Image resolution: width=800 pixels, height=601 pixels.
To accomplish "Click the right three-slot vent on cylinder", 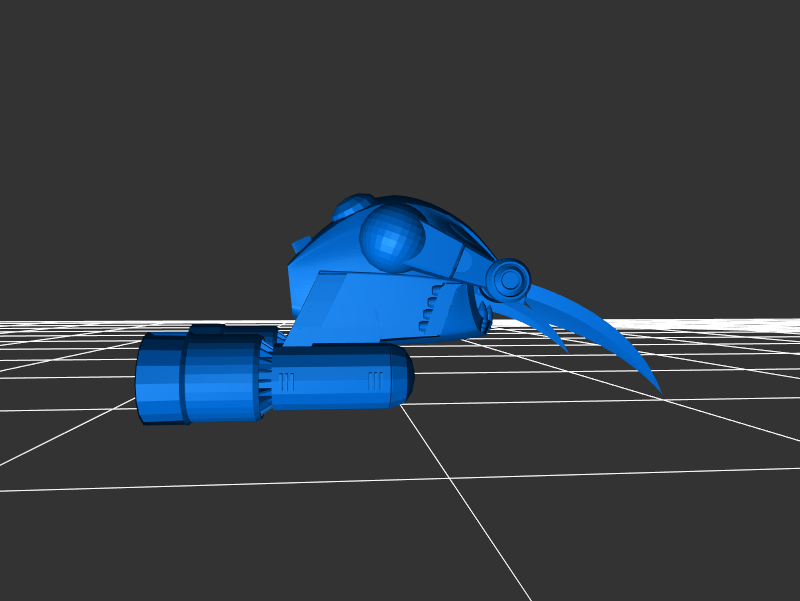I will pyautogui.click(x=376, y=380).
